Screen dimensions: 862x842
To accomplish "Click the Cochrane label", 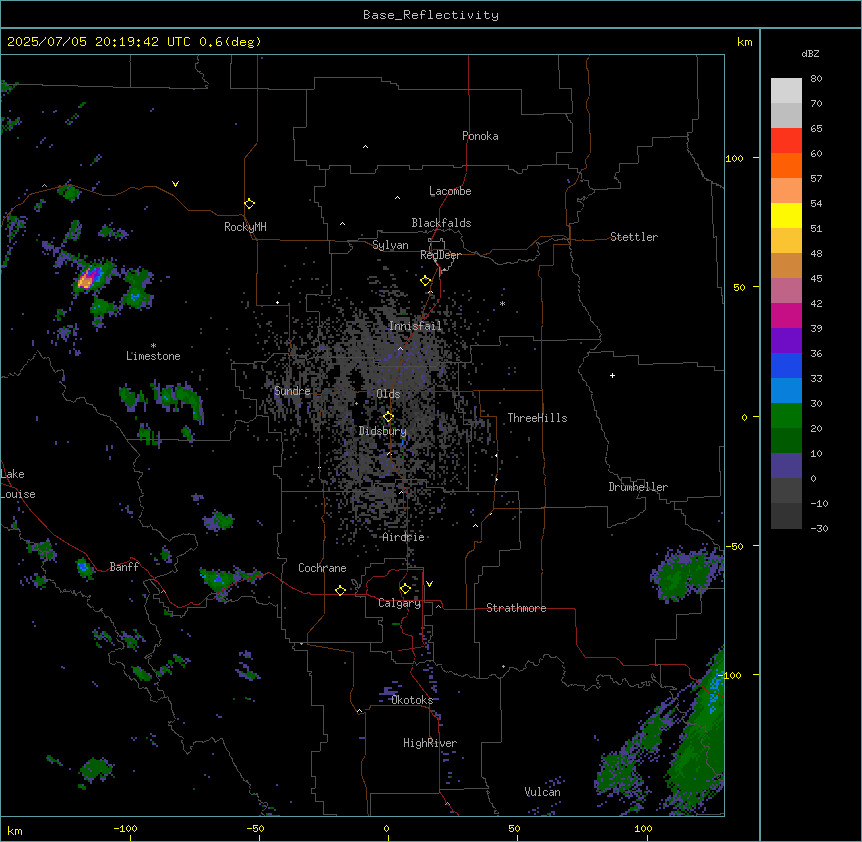I will coord(322,568).
